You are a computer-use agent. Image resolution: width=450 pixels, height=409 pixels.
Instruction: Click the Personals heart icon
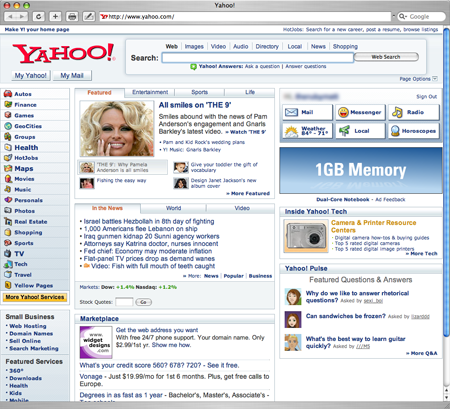coord(8,200)
